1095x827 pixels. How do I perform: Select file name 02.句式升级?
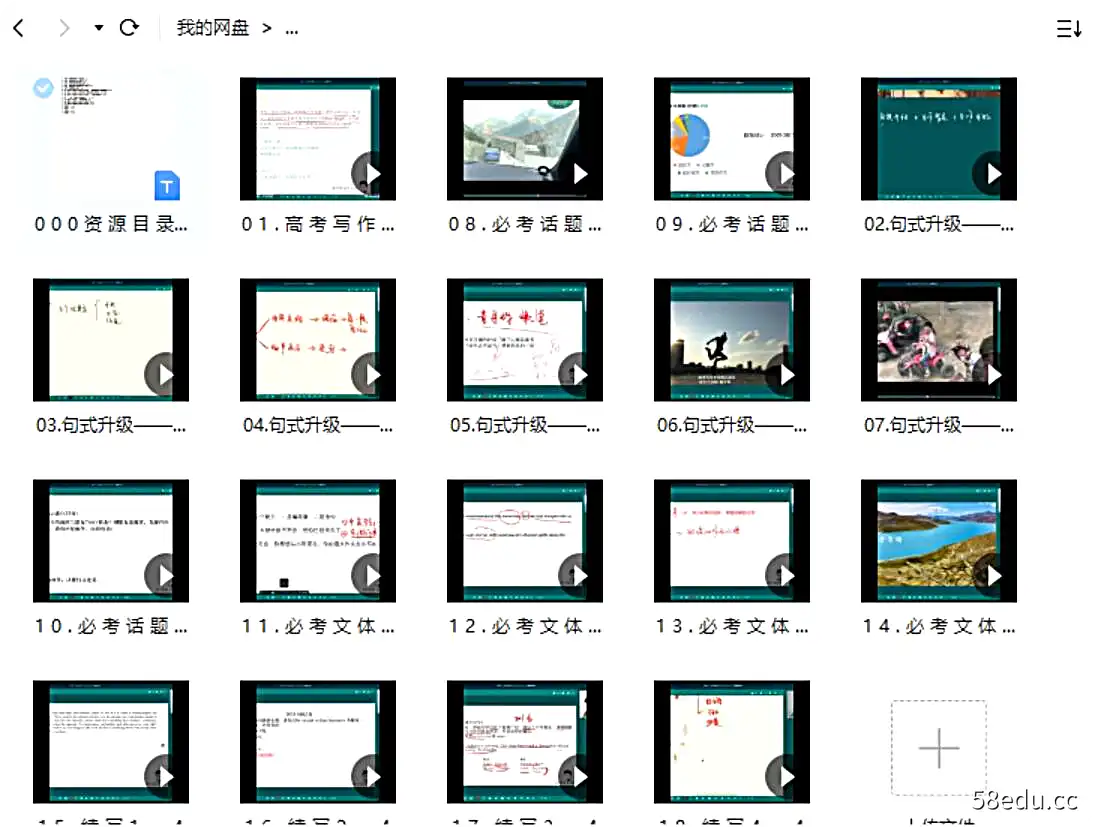(x=939, y=224)
